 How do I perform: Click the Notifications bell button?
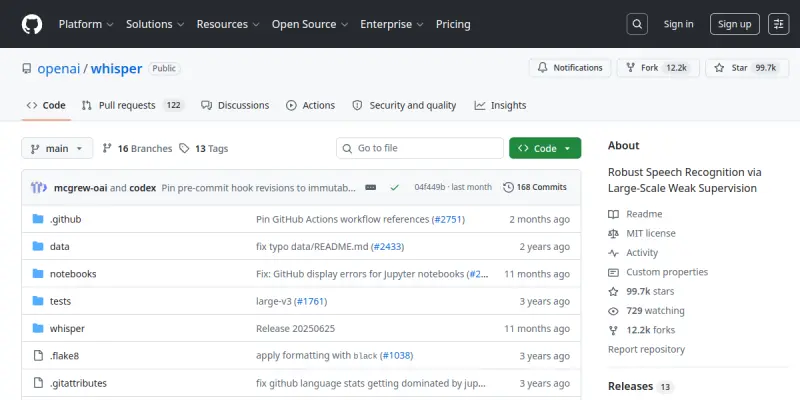coord(570,68)
